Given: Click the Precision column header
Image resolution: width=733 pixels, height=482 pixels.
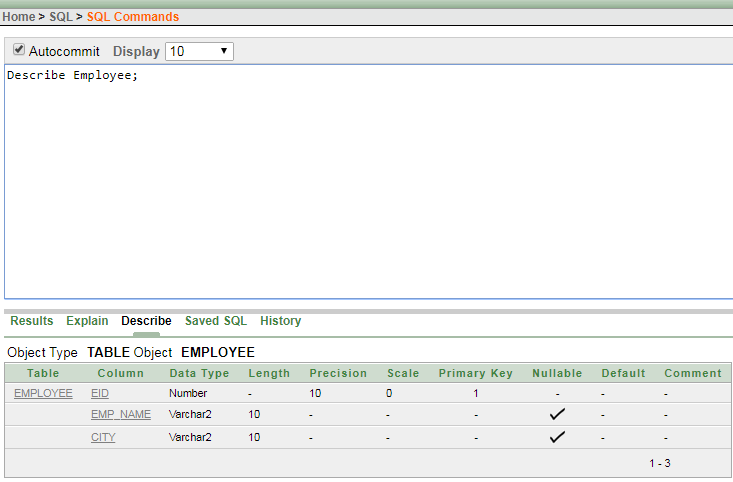Looking at the screenshot, I should point(338,373).
